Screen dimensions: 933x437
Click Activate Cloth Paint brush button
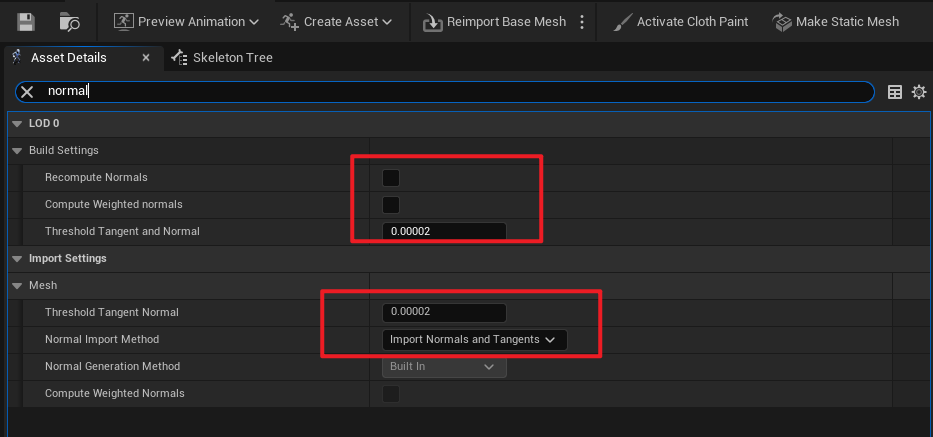[682, 21]
